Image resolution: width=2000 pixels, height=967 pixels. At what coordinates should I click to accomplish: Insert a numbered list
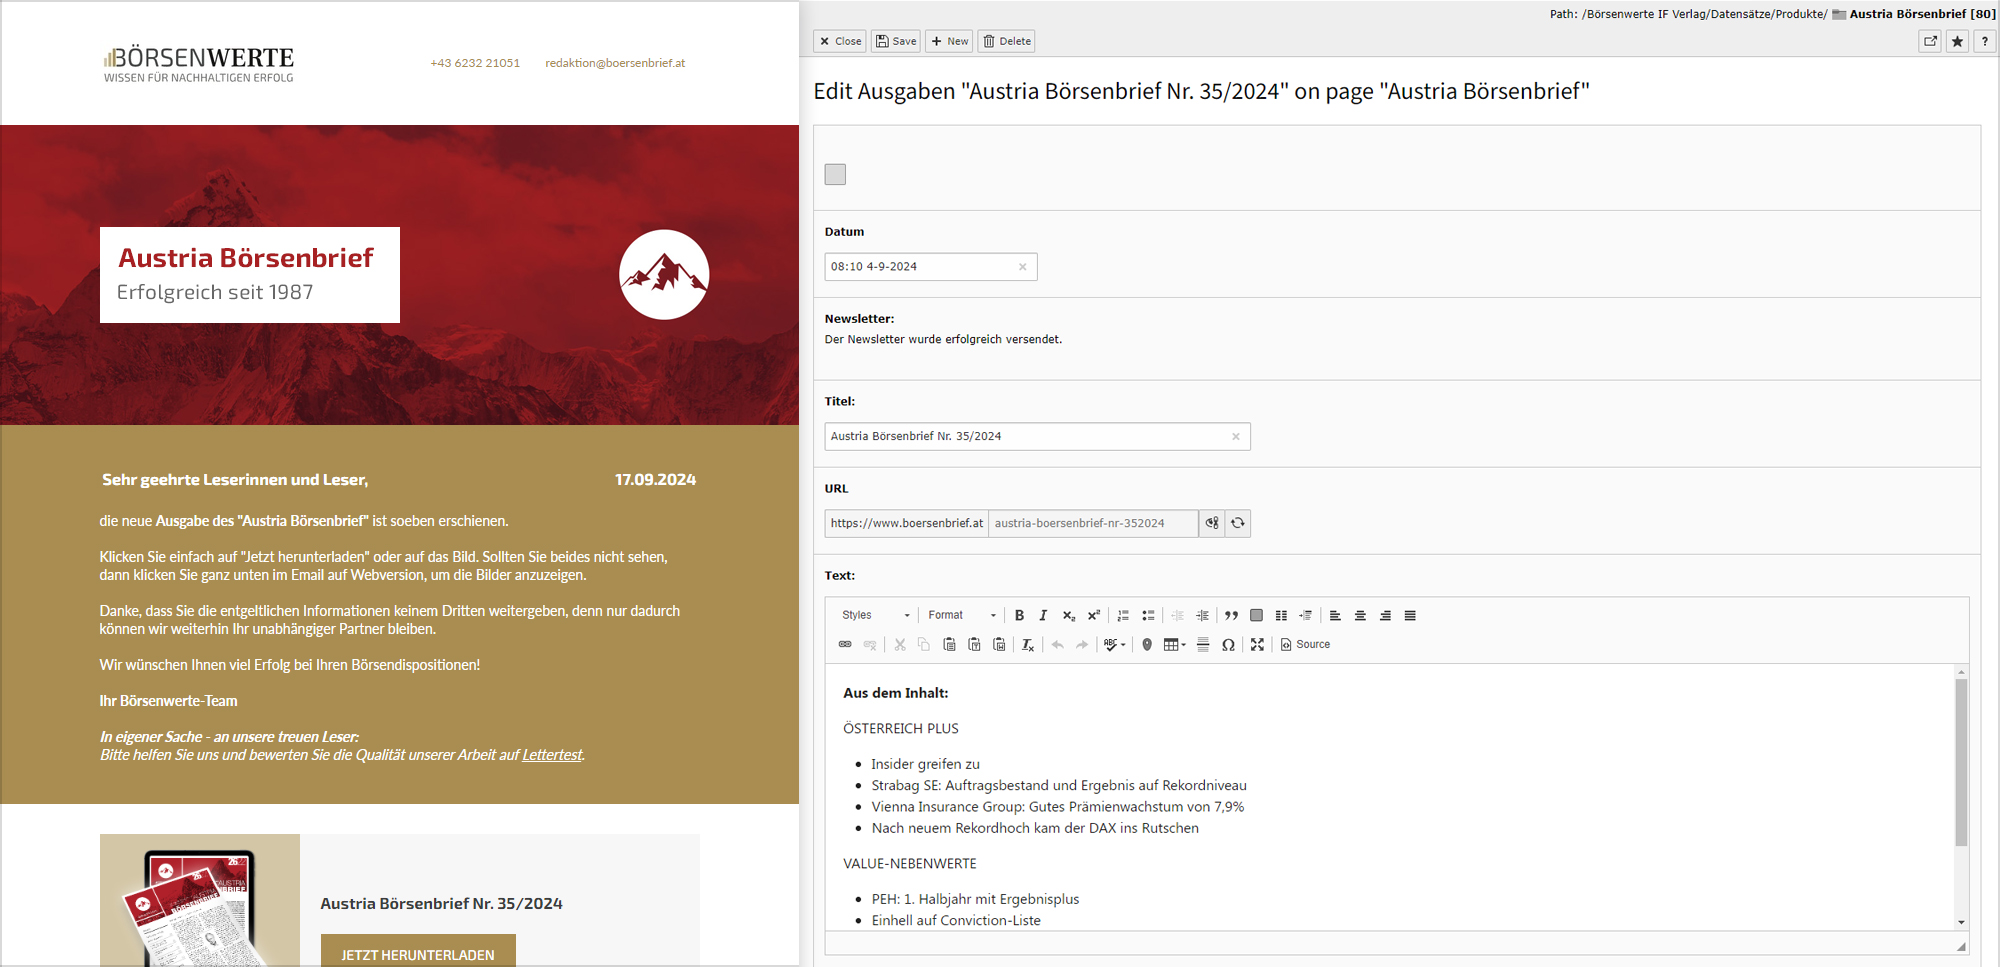pos(1123,616)
